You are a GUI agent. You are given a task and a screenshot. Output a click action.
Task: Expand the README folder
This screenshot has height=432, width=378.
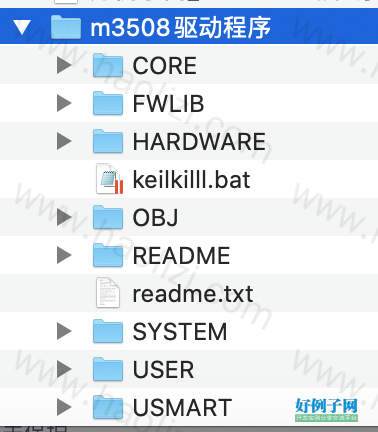(x=64, y=255)
